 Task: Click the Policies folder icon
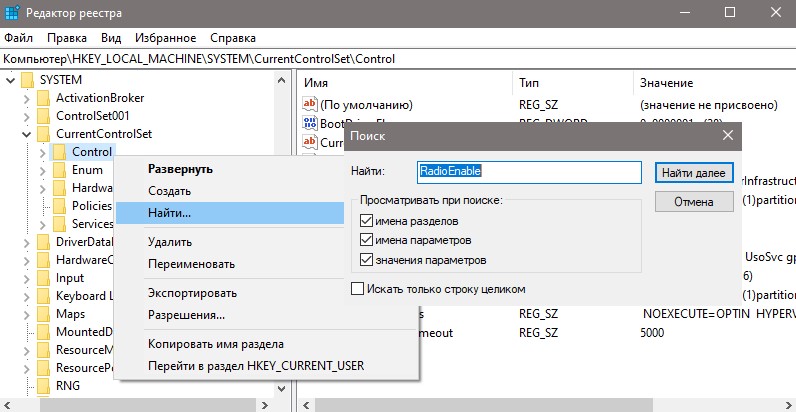(x=59, y=206)
